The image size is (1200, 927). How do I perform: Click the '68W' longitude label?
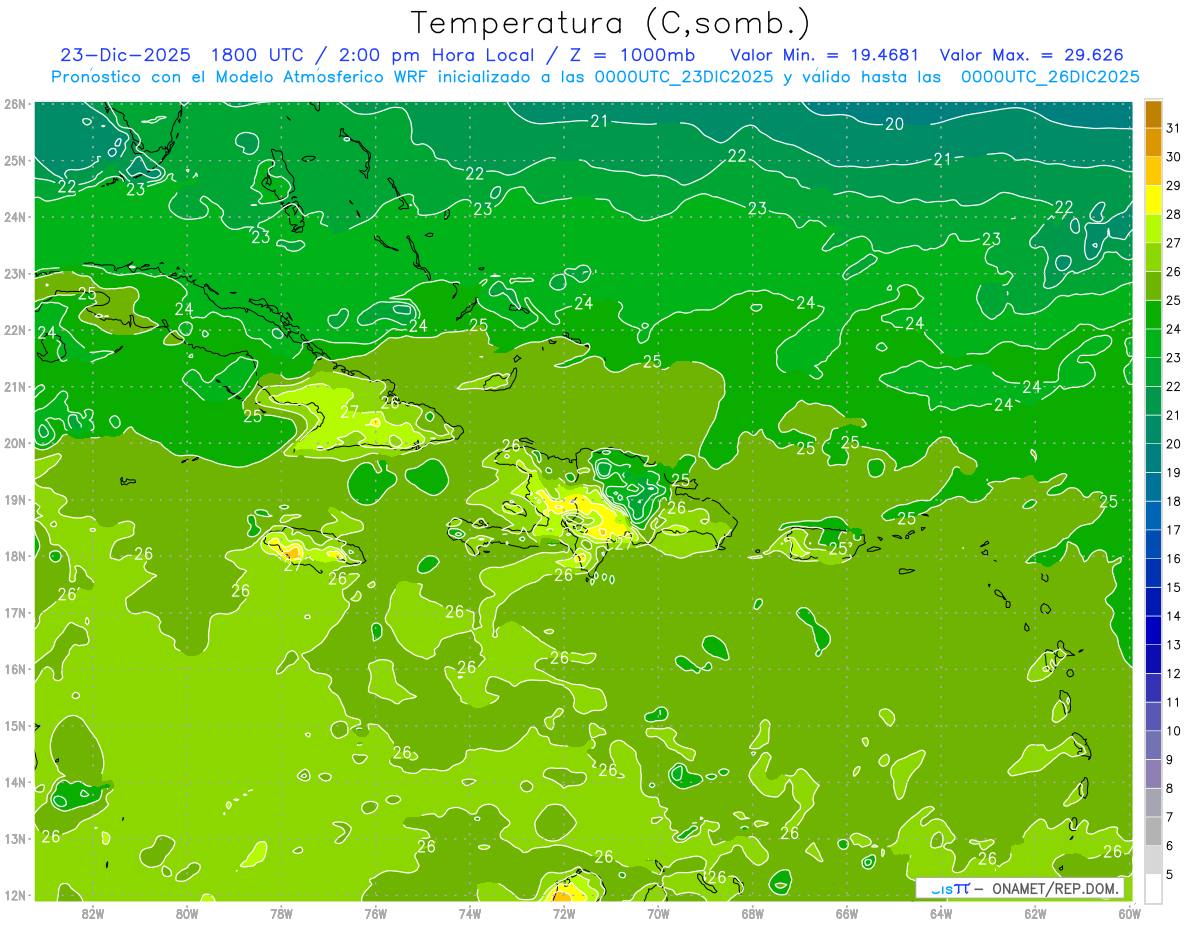(753, 912)
